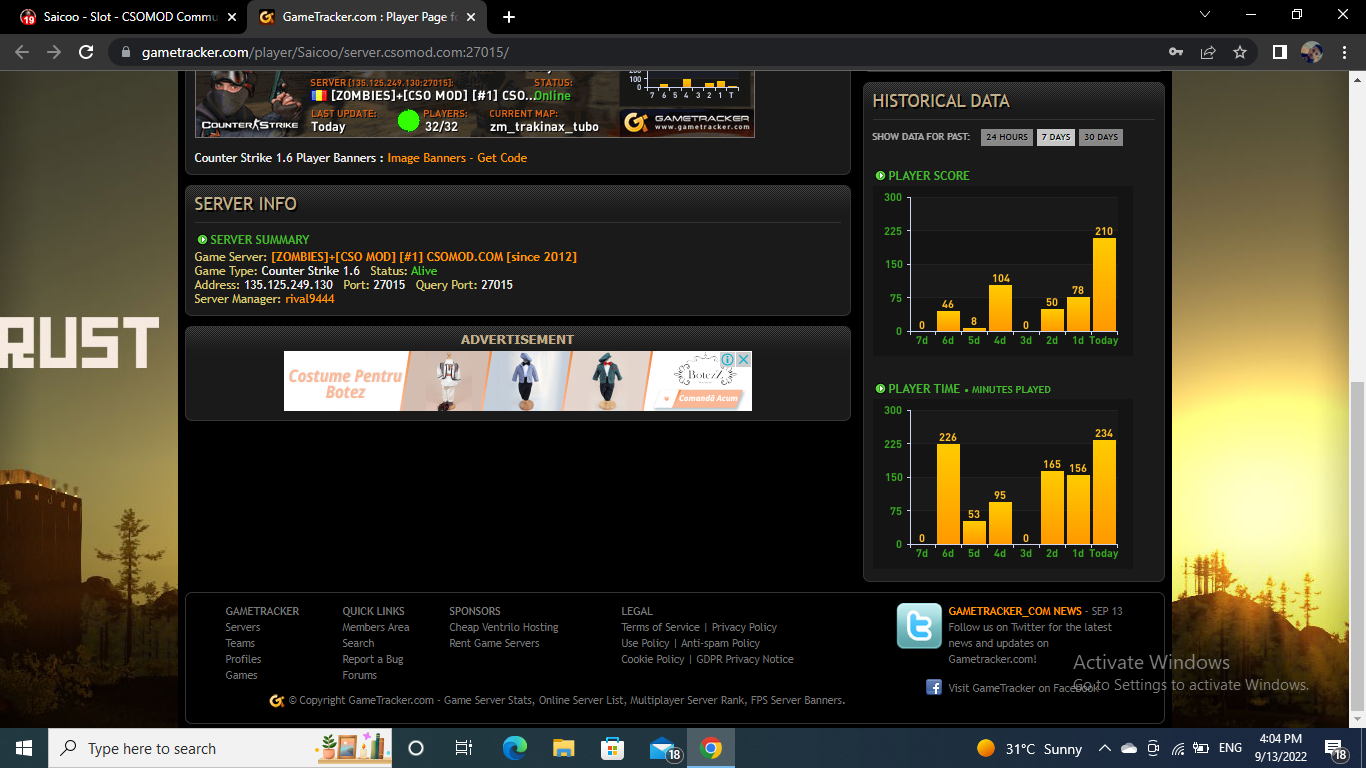The height and width of the screenshot is (768, 1366).
Task: Launch Microsoft Edge from taskbar
Action: (x=514, y=748)
